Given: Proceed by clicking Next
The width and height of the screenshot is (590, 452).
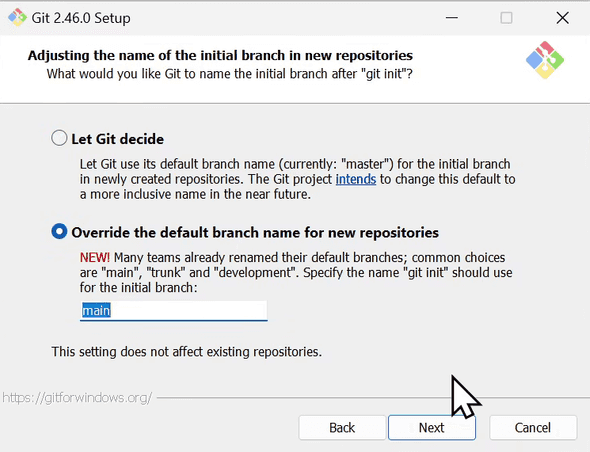Looking at the screenshot, I should pyautogui.click(x=432, y=428).
